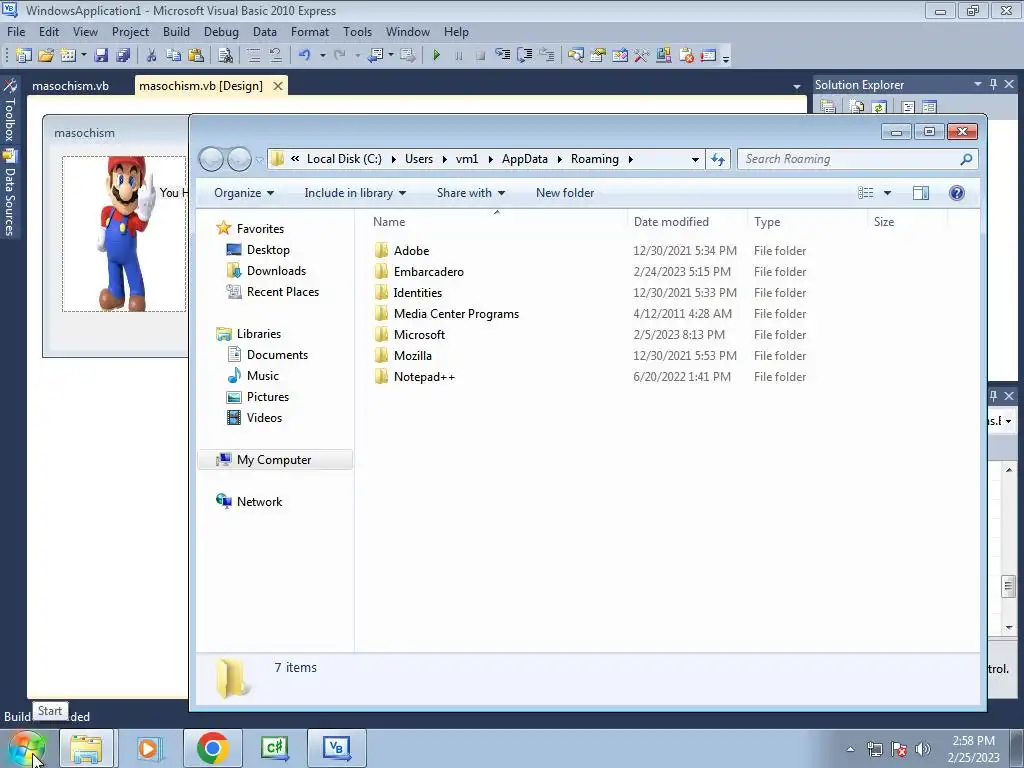Click the Comment out selected lines icon
The height and width of the screenshot is (768, 1024).
point(254,56)
